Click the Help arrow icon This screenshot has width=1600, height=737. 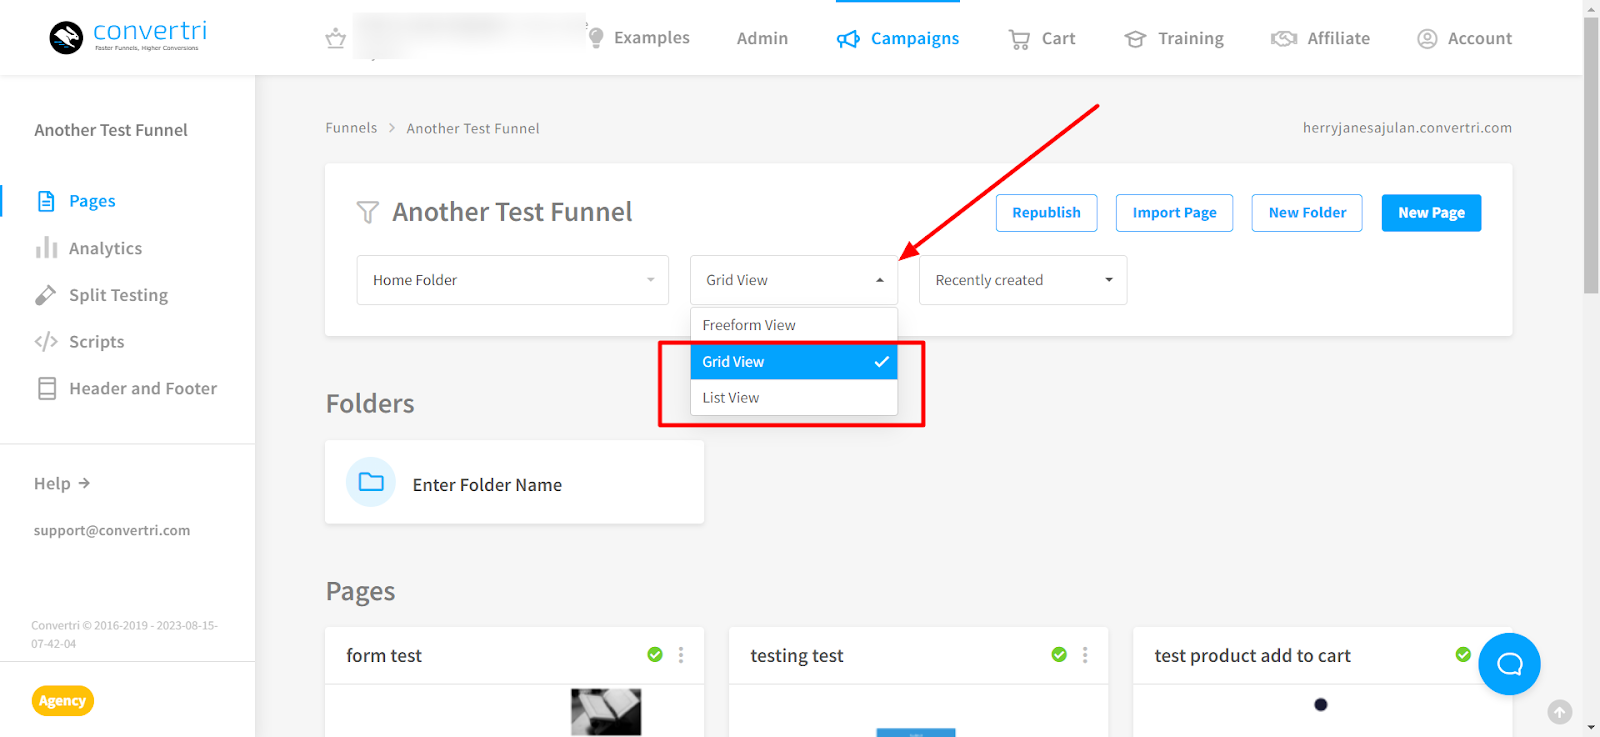click(85, 483)
